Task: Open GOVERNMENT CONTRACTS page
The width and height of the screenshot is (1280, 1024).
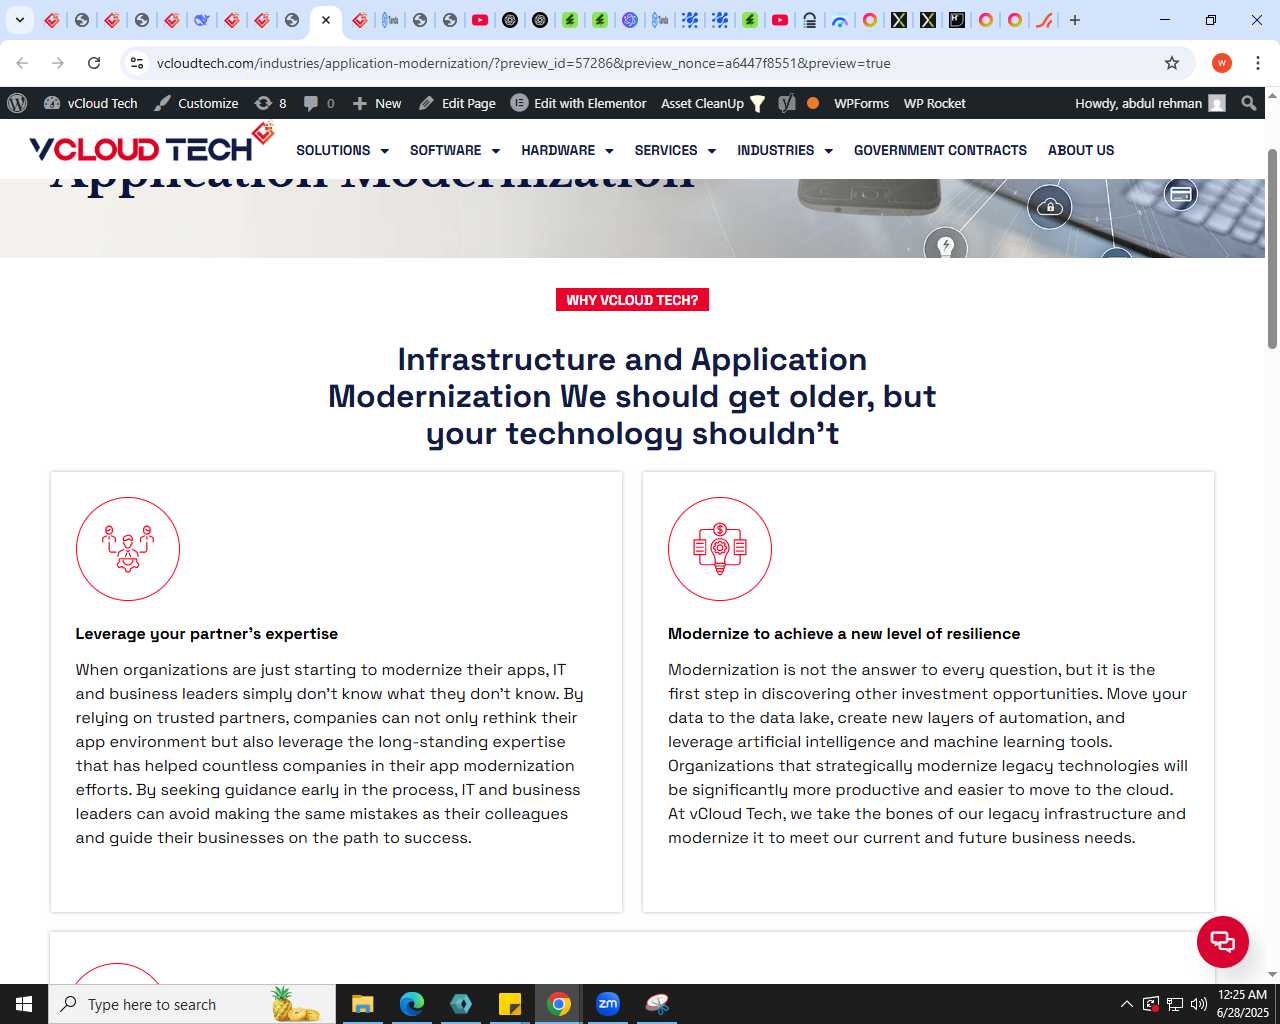Action: pyautogui.click(x=940, y=150)
